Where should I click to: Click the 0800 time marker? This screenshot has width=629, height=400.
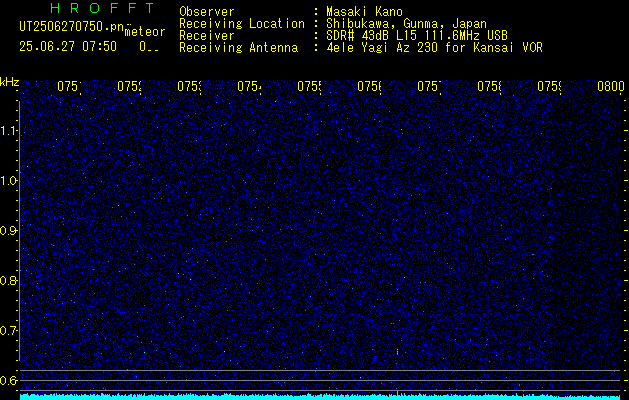[611, 87]
